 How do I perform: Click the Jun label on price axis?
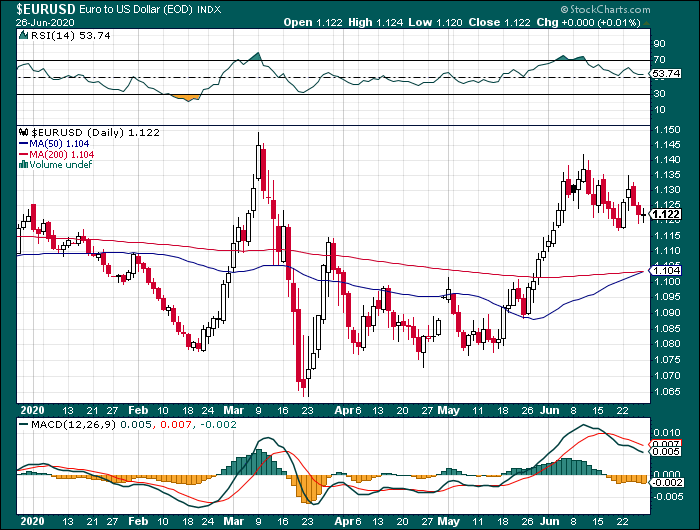coord(550,410)
